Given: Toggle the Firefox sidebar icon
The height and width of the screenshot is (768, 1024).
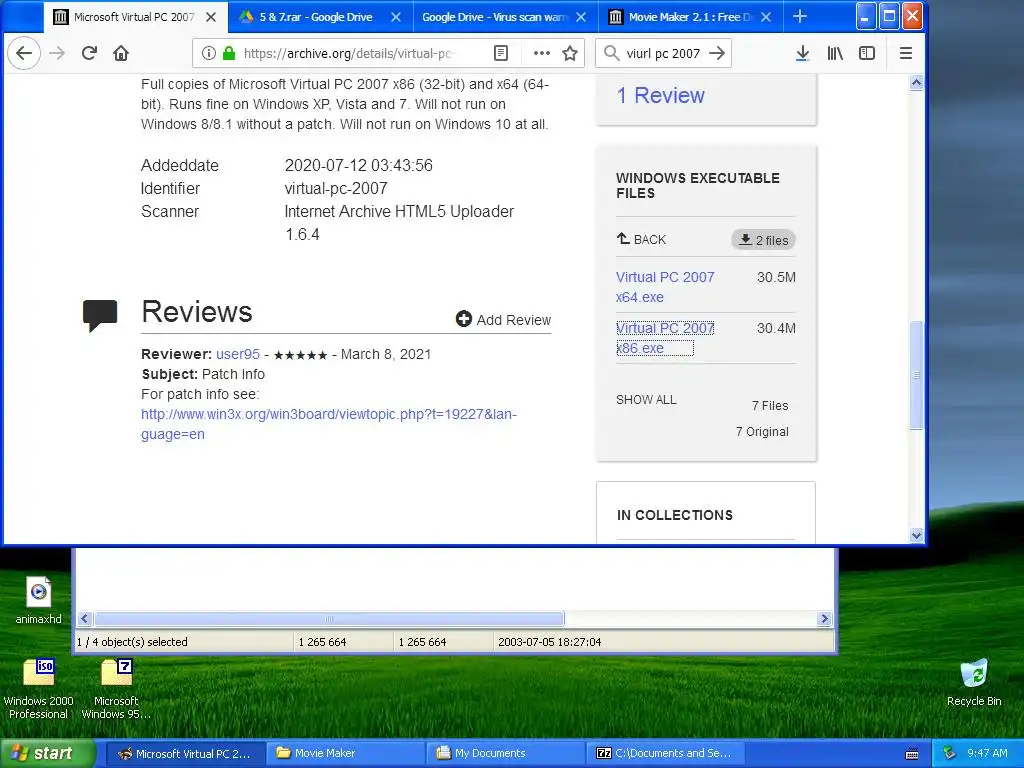Looking at the screenshot, I should point(867,53).
